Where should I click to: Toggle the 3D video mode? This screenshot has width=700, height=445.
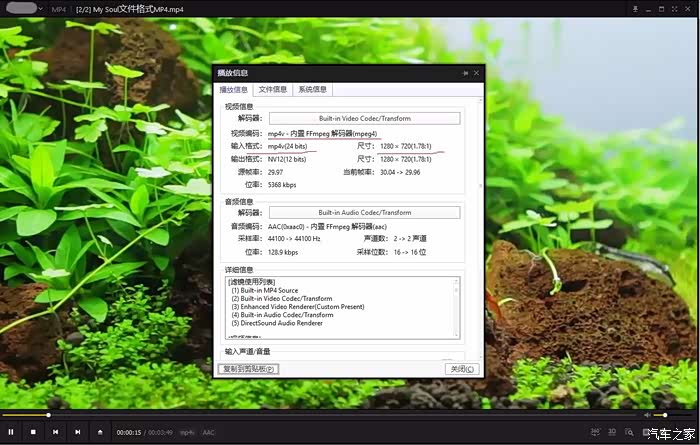coord(613,432)
